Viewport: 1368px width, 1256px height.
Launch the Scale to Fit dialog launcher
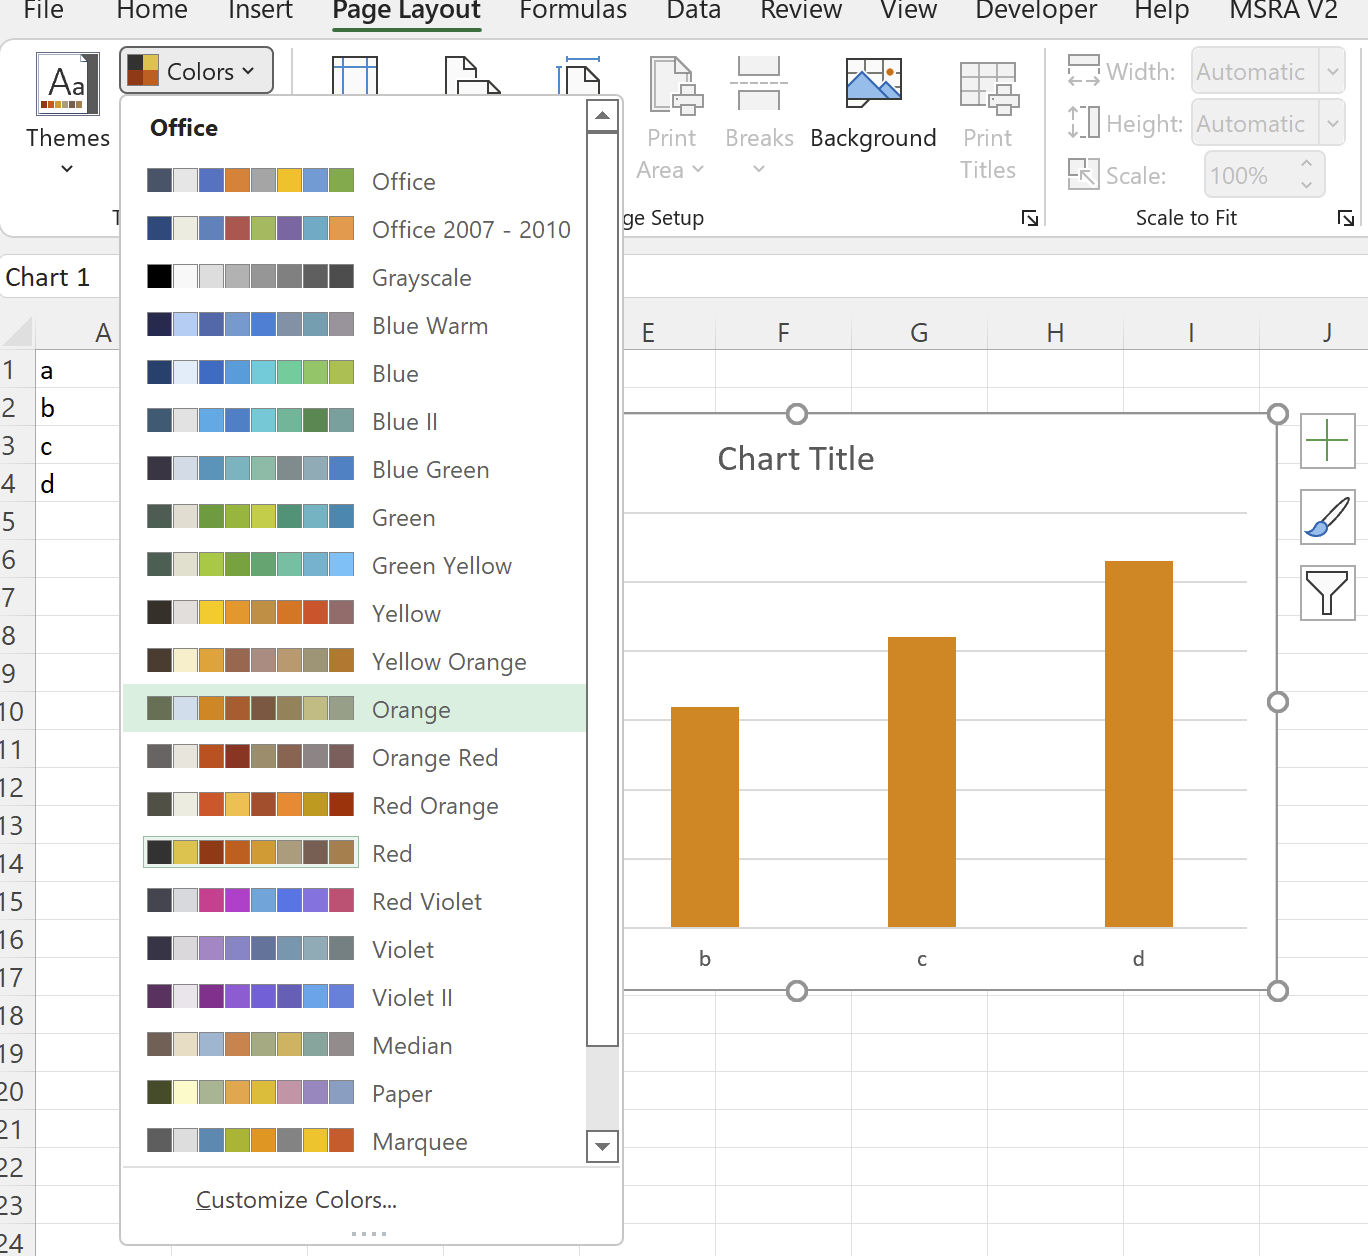(1346, 218)
